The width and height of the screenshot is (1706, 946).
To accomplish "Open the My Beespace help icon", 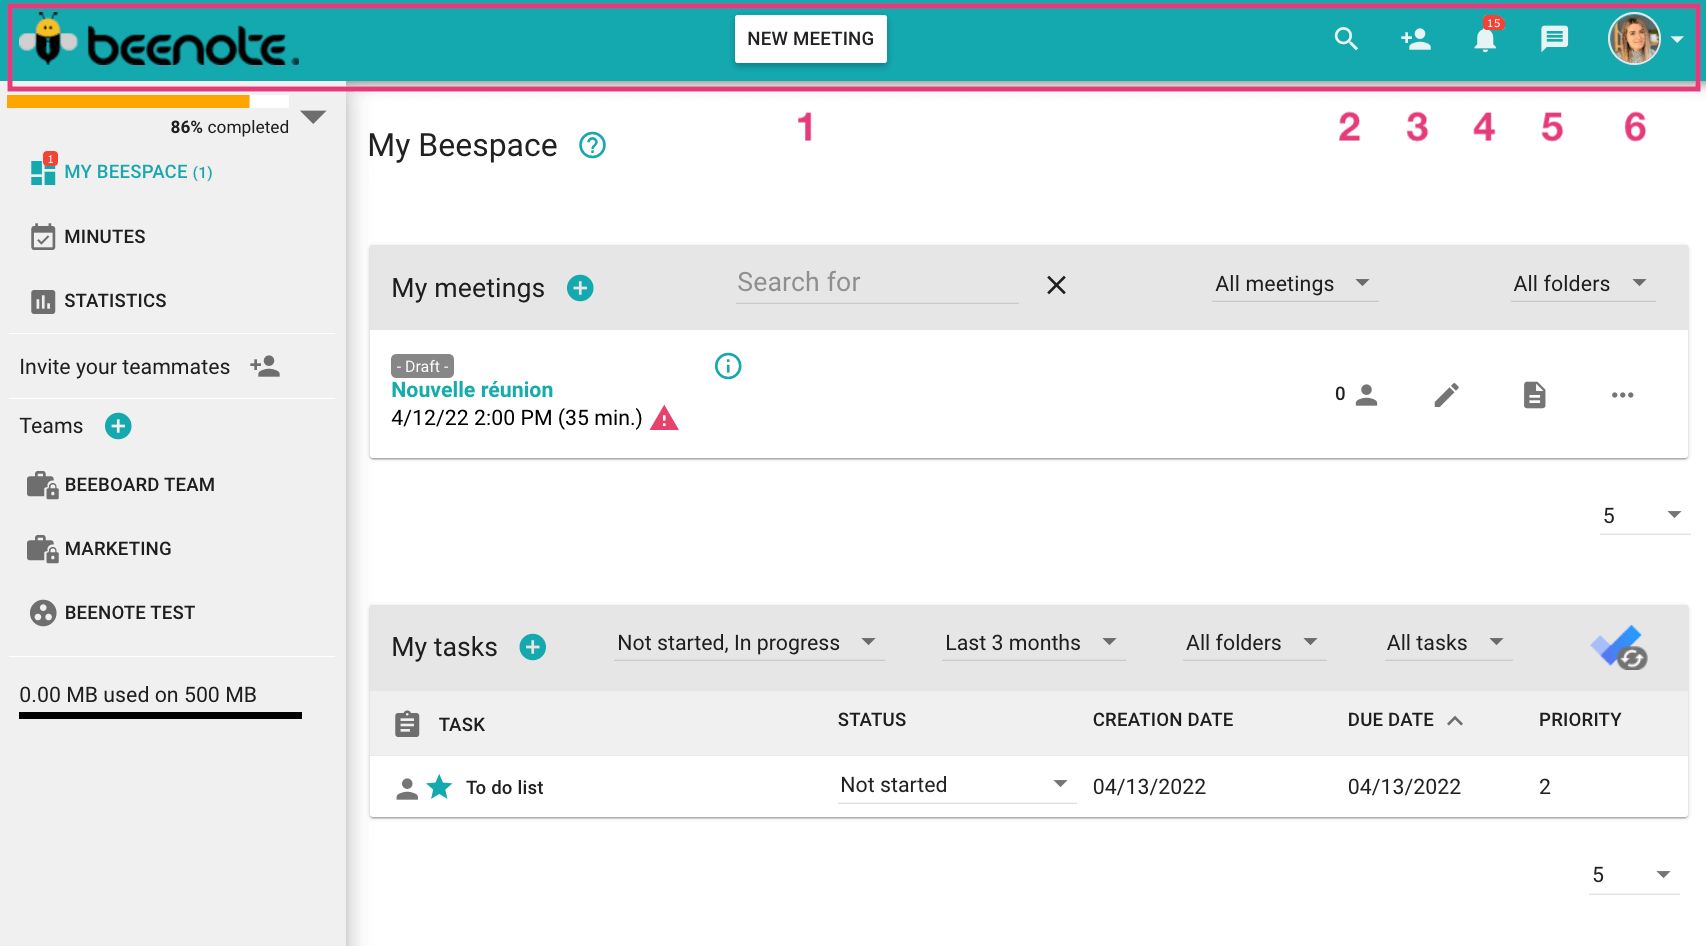I will pos(593,146).
